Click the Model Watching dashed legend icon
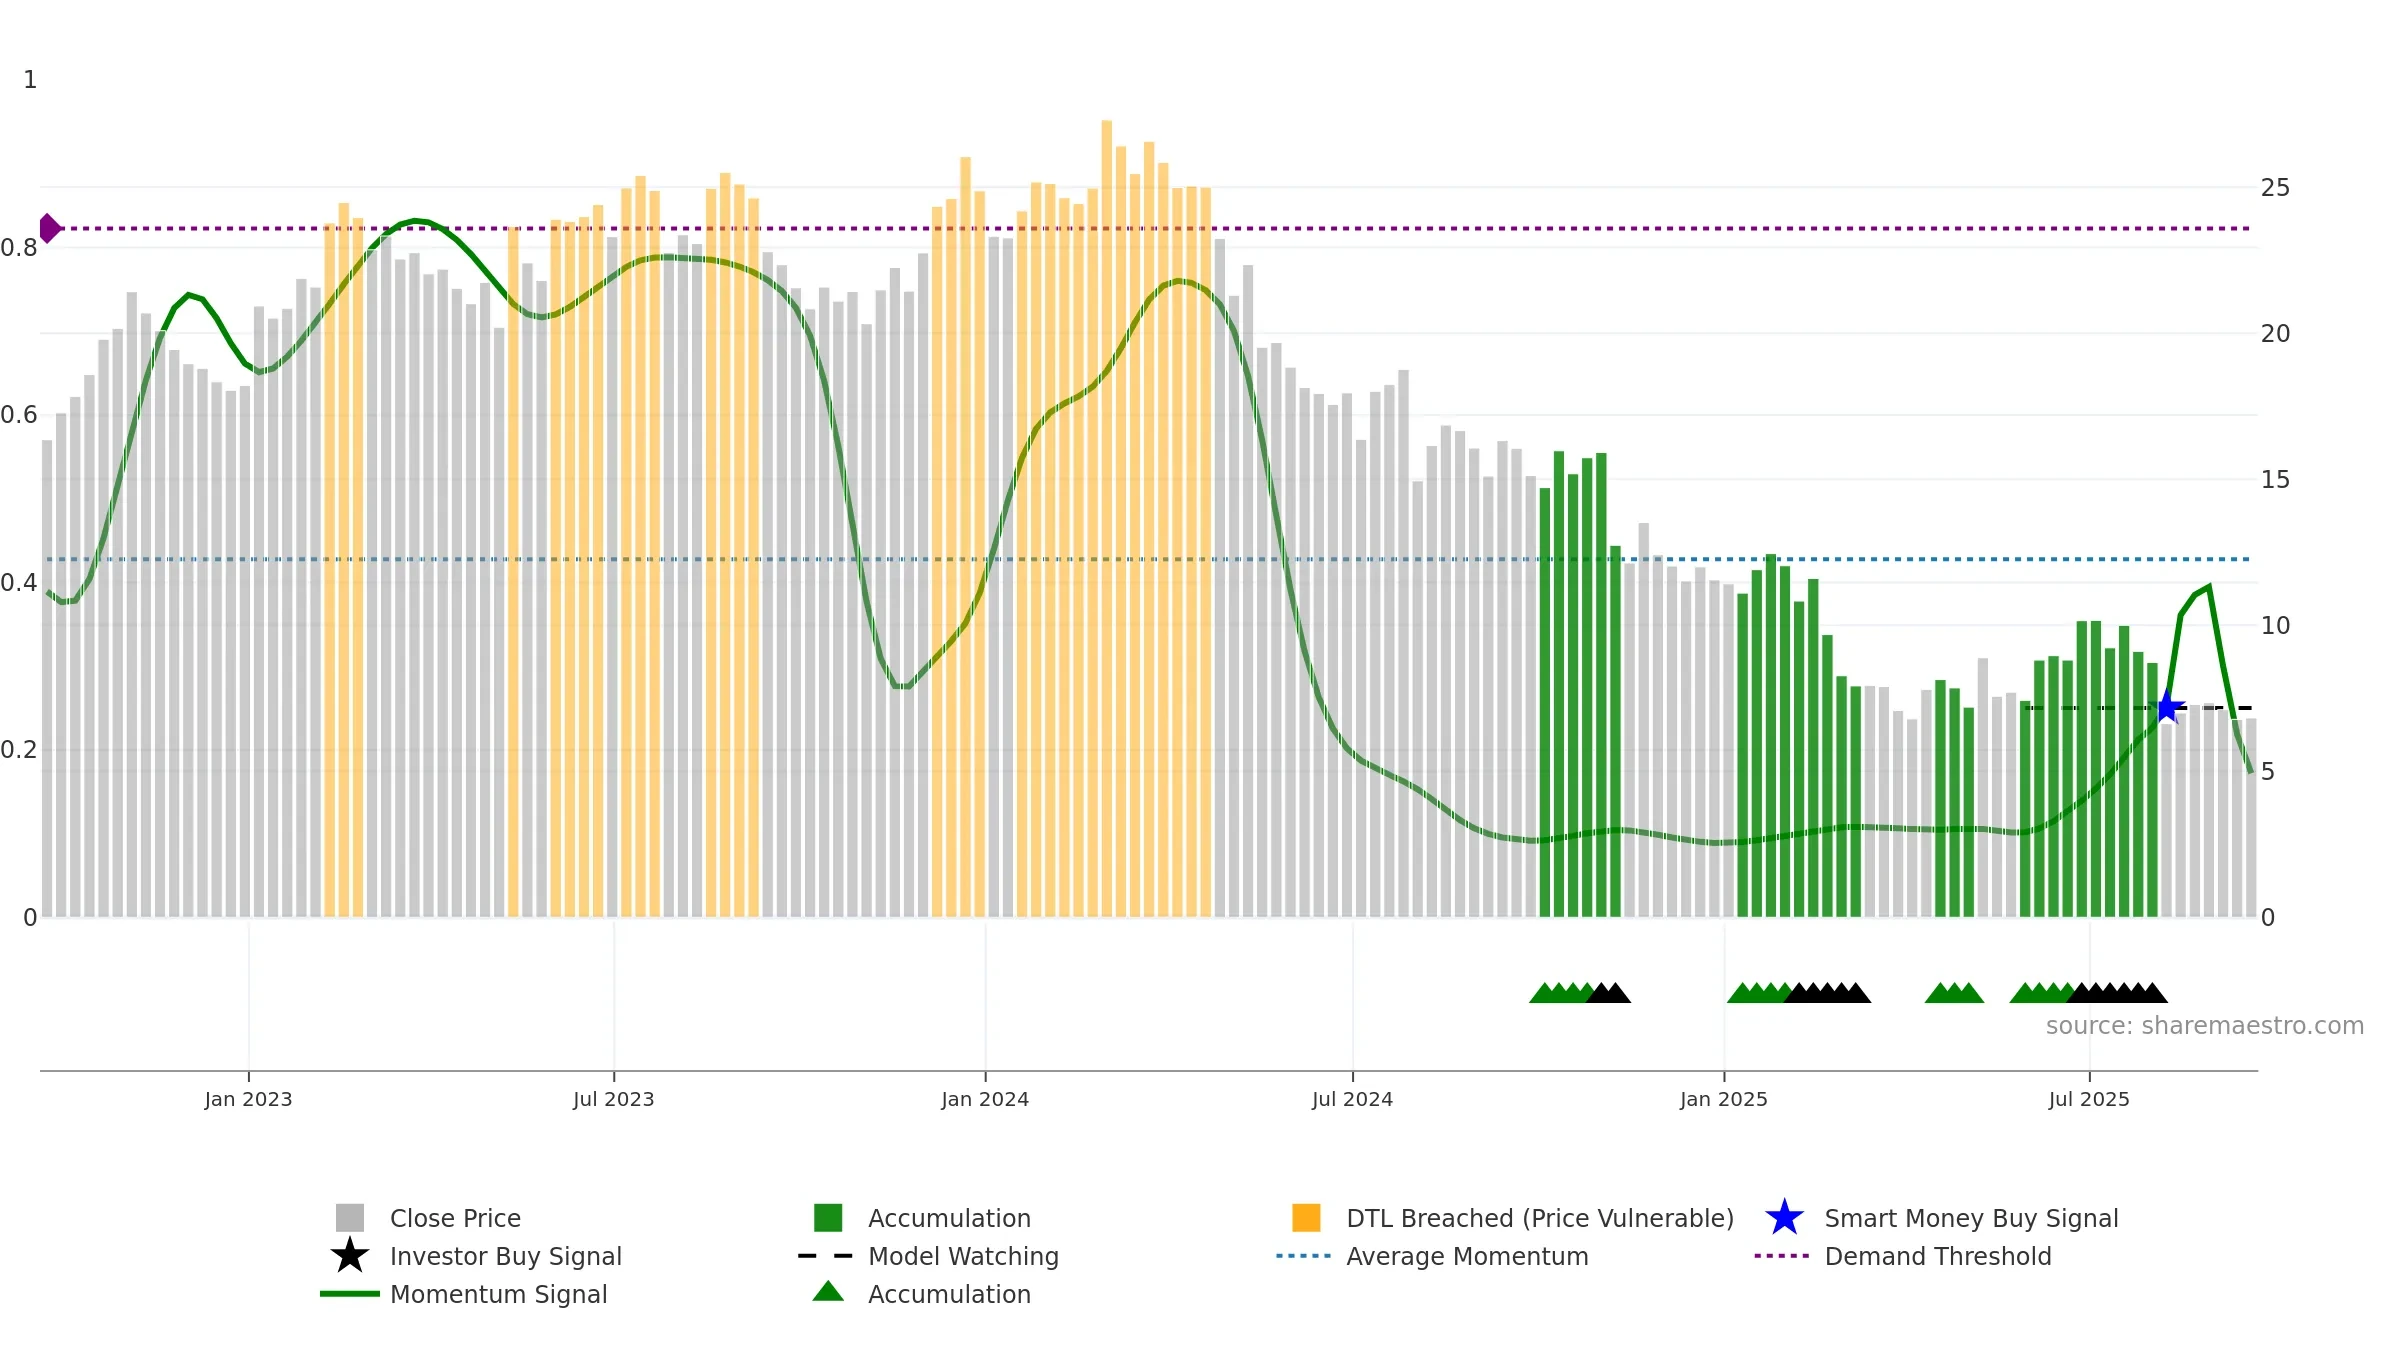 point(826,1256)
